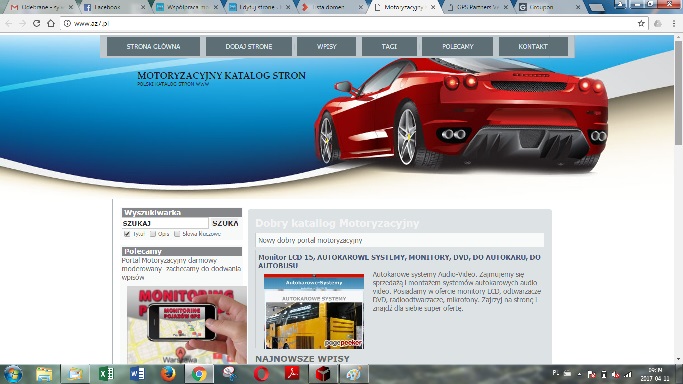Toggle the Tytuł search checkbox
683x384 pixels.
pos(127,234)
